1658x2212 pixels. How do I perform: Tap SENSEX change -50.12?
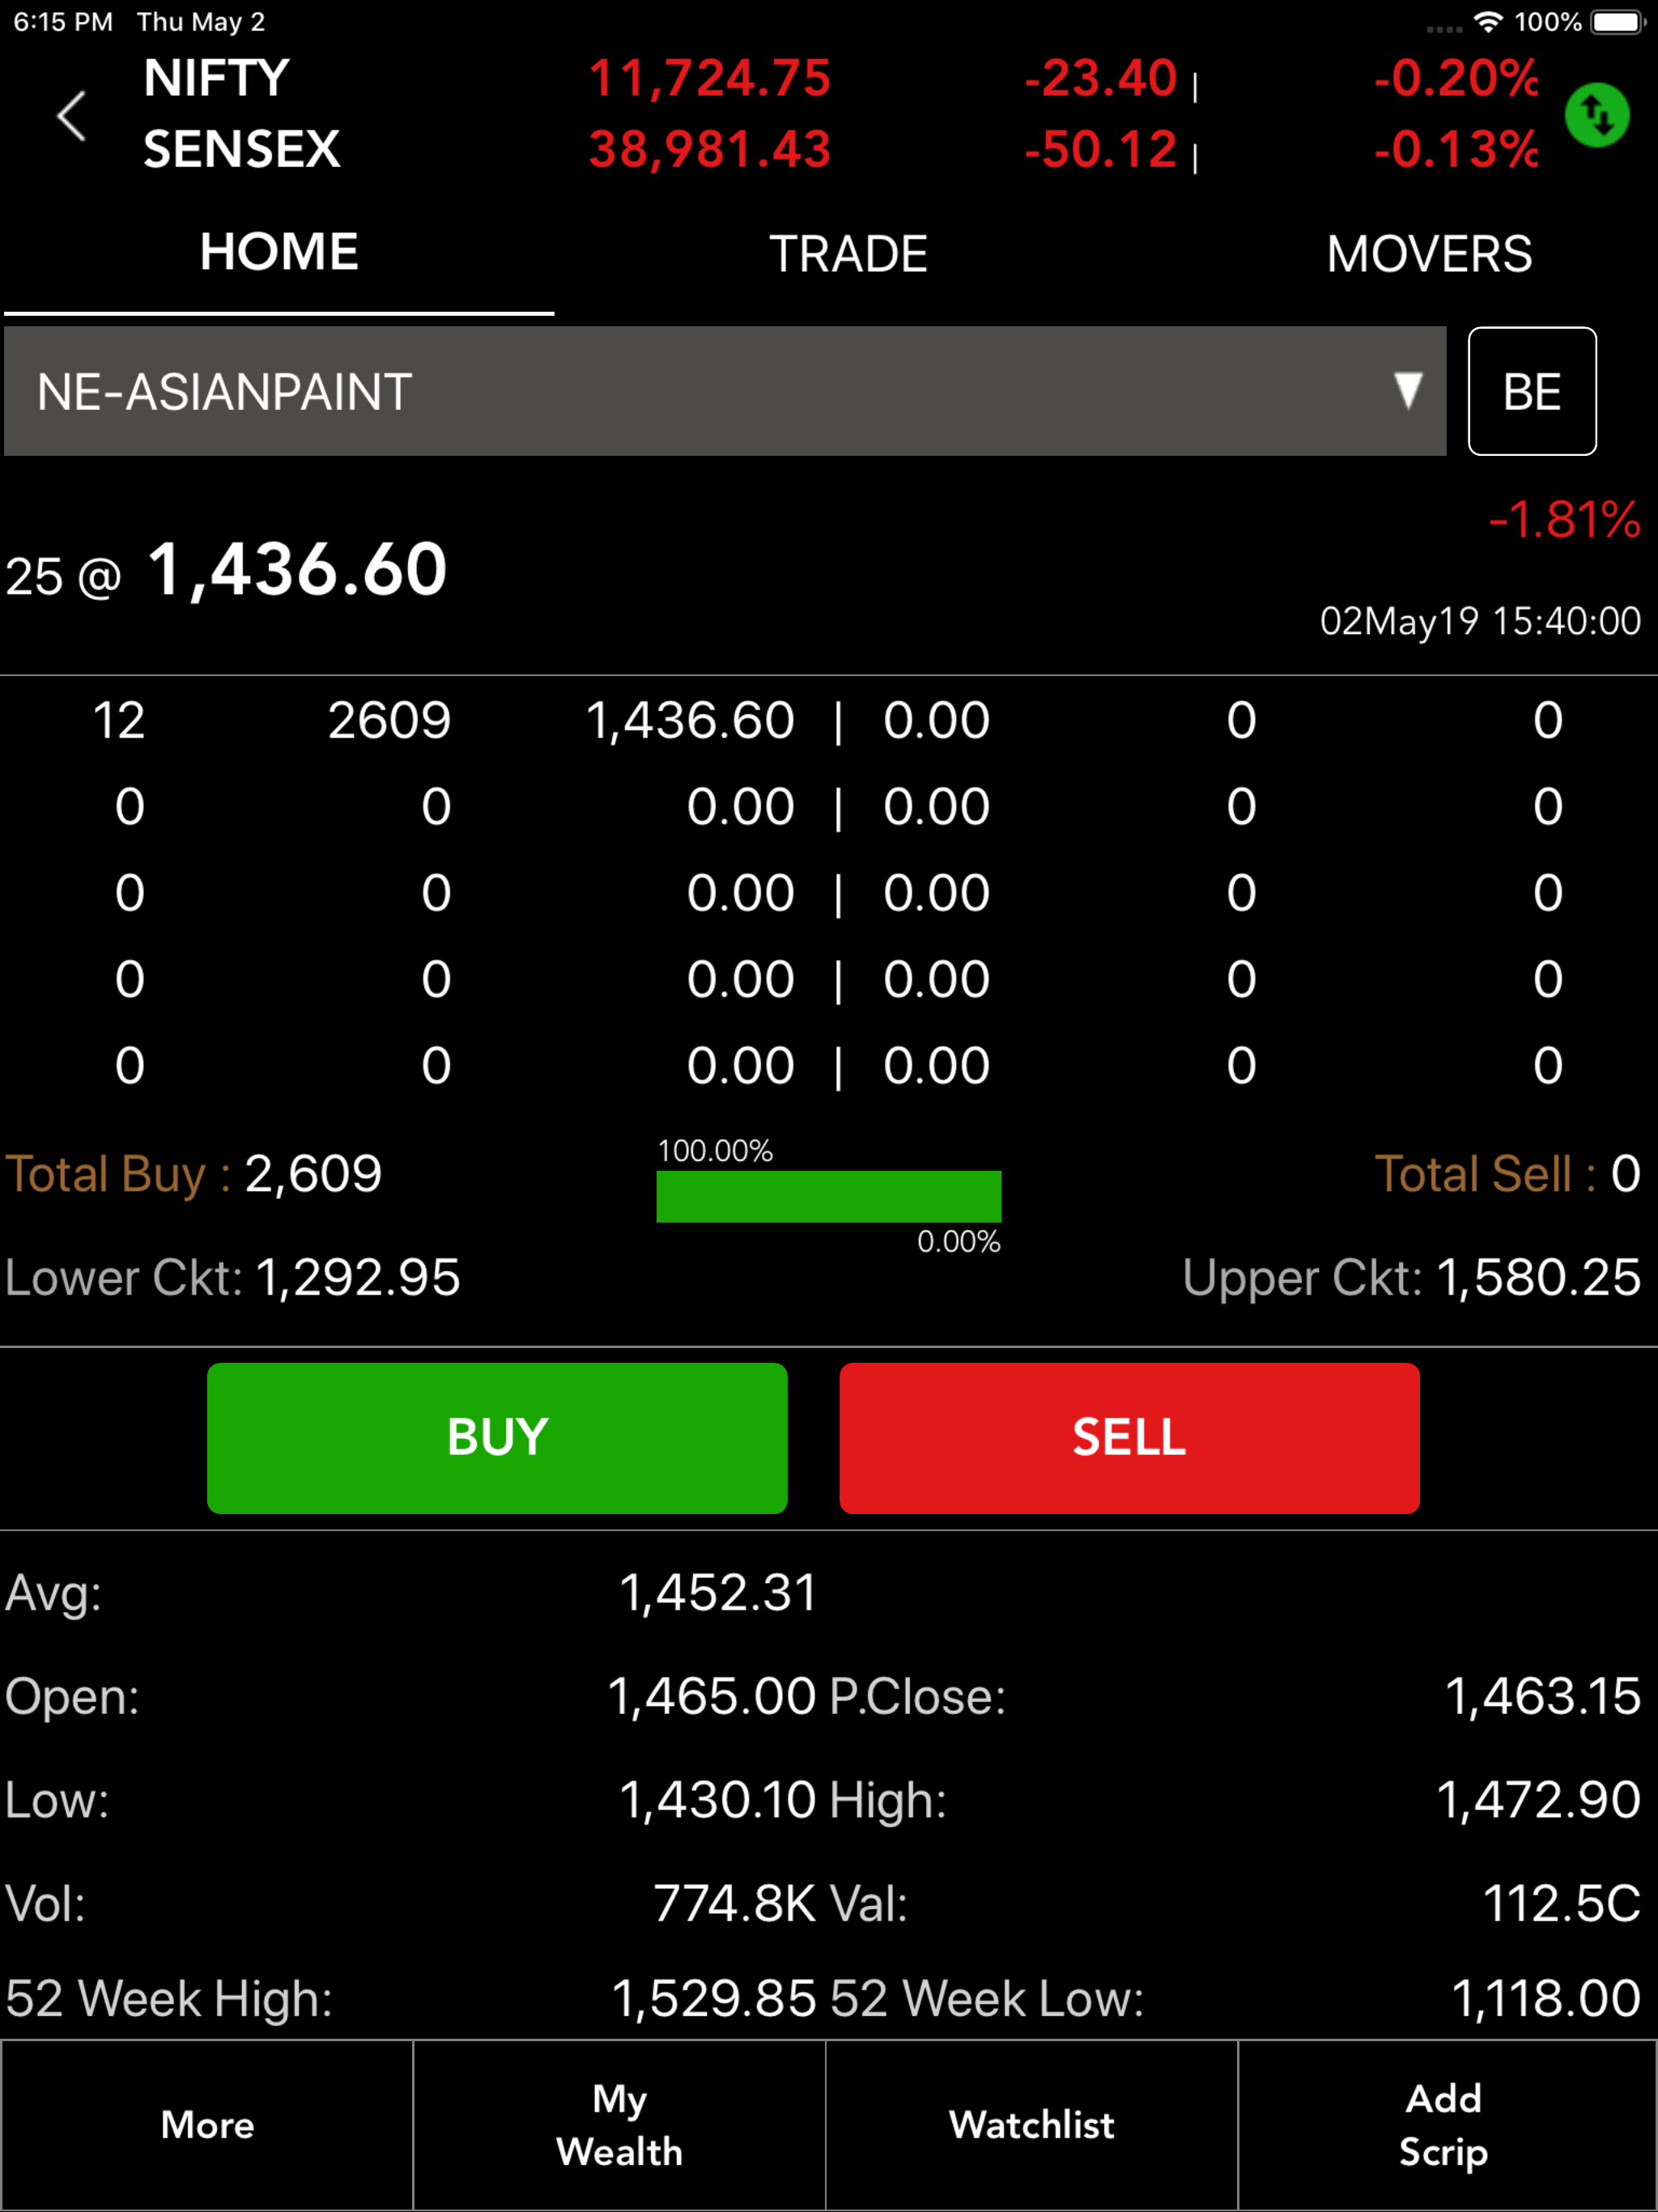(1100, 150)
